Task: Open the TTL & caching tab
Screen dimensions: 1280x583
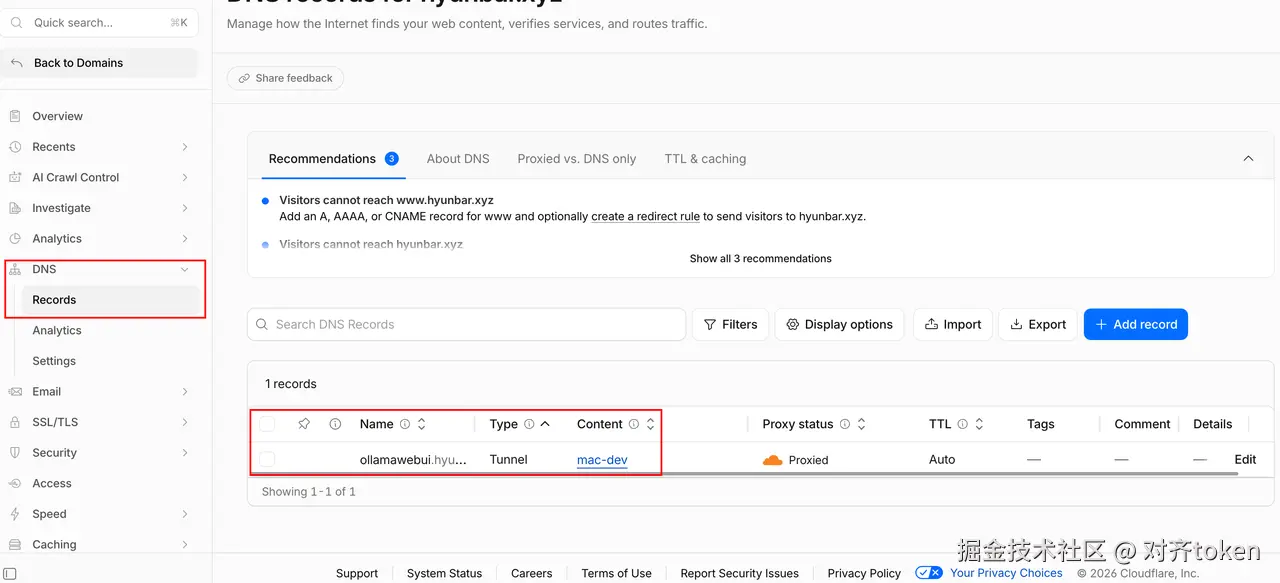Action: (x=705, y=159)
